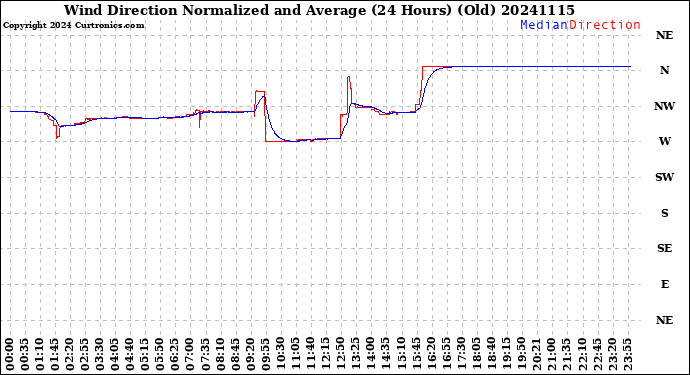Viewport: 690px width, 375px height.
Task: Click the 08:45 time axis label
Action: coord(235,355)
